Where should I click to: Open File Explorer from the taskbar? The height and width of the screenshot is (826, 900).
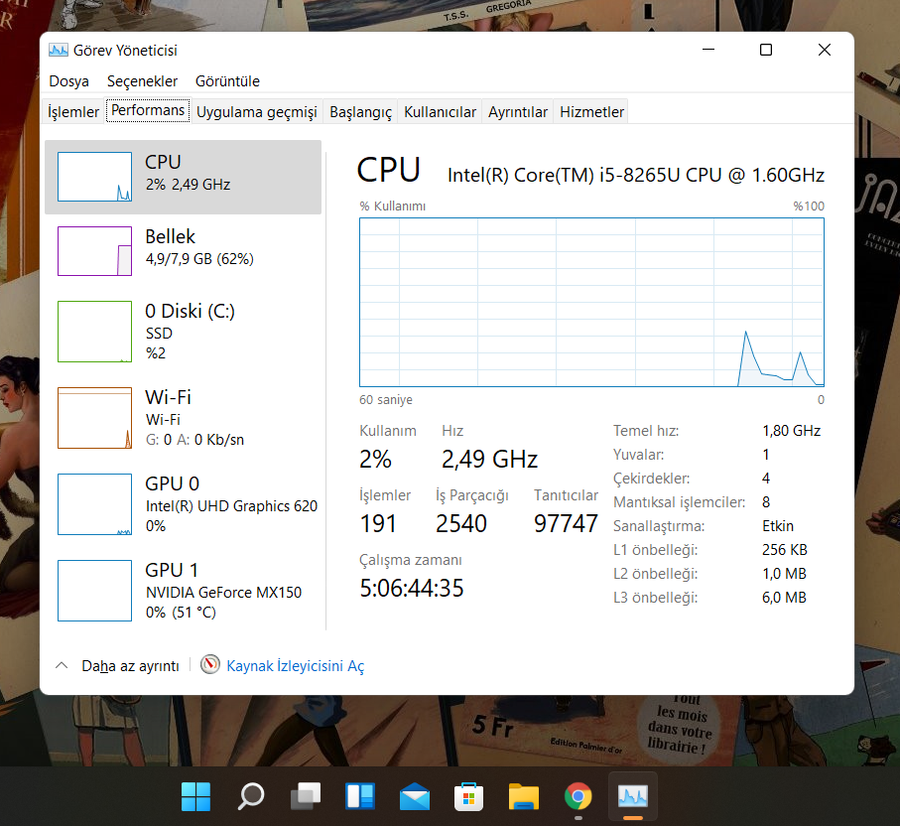(524, 796)
